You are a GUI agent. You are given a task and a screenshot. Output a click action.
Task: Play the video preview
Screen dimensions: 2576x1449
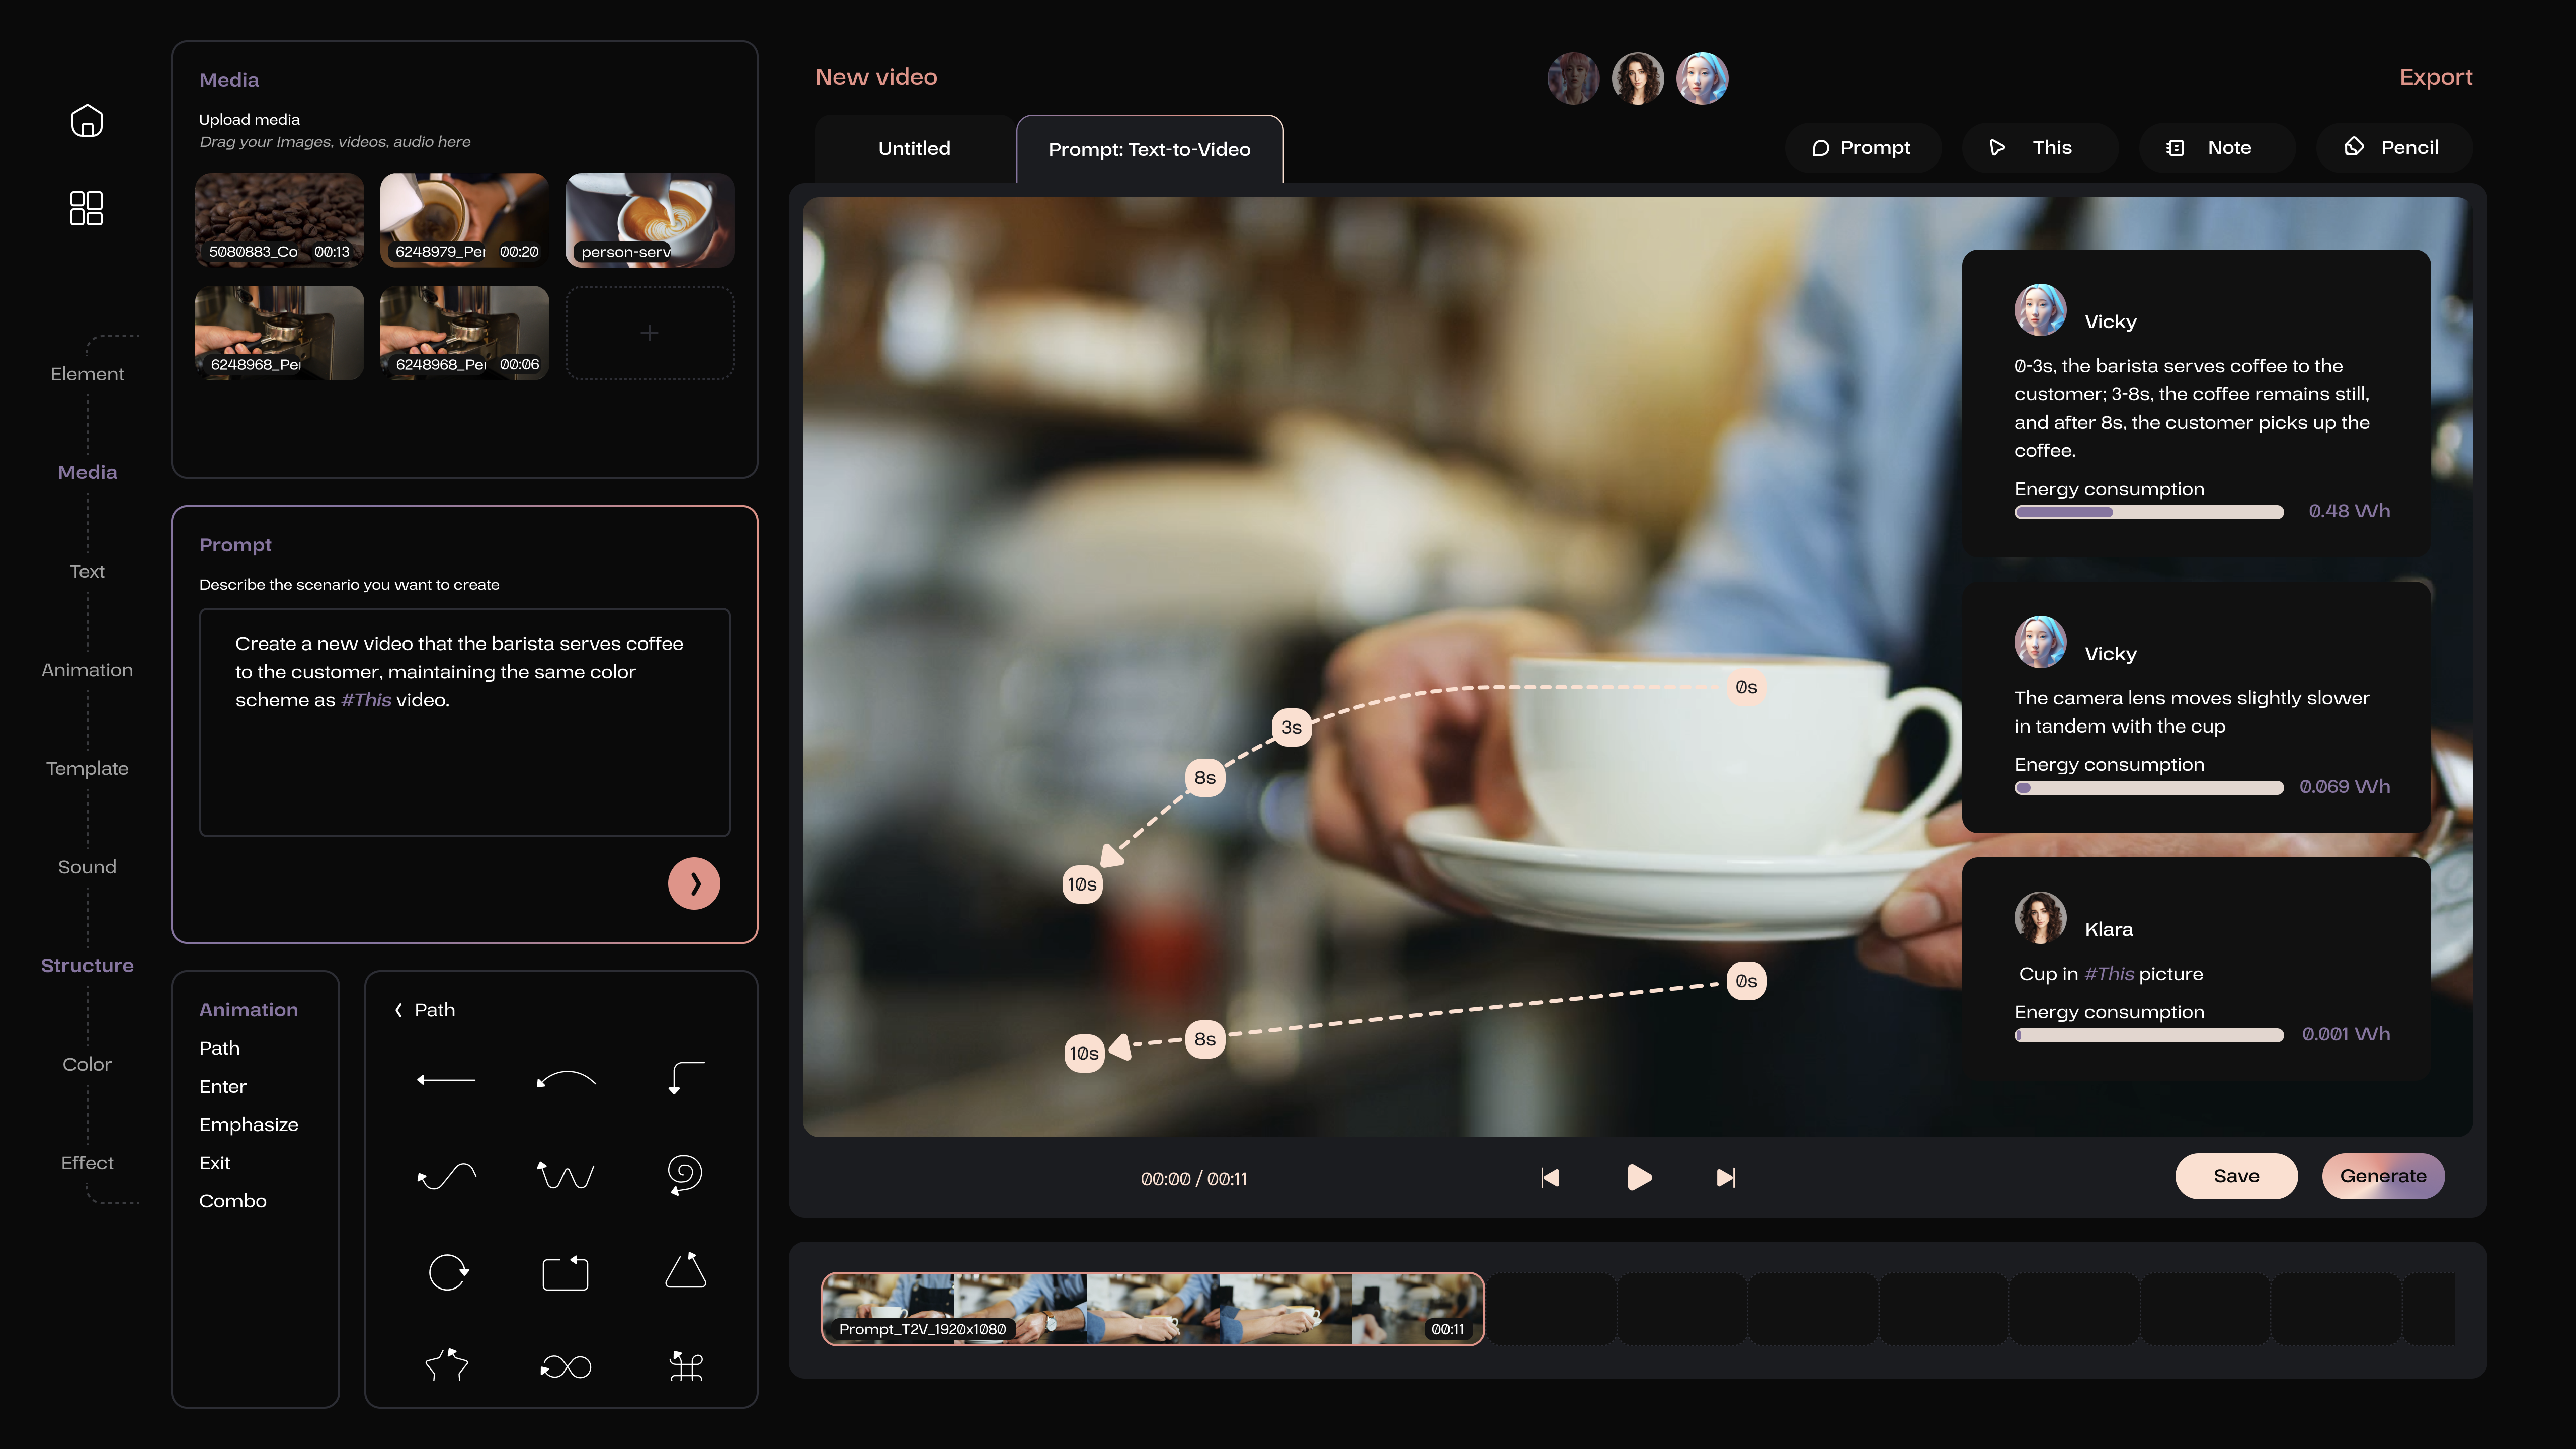(1638, 1177)
